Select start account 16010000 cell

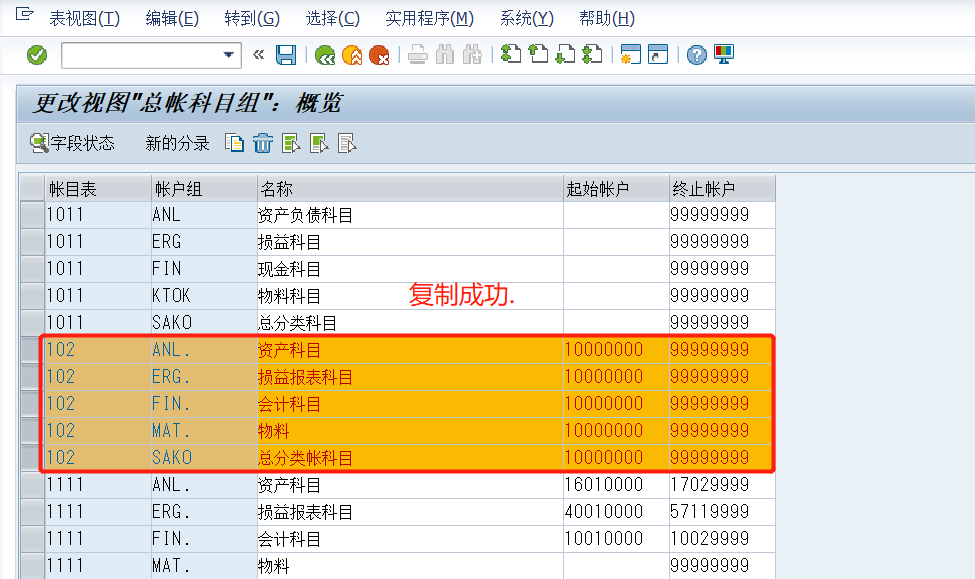pyautogui.click(x=616, y=485)
